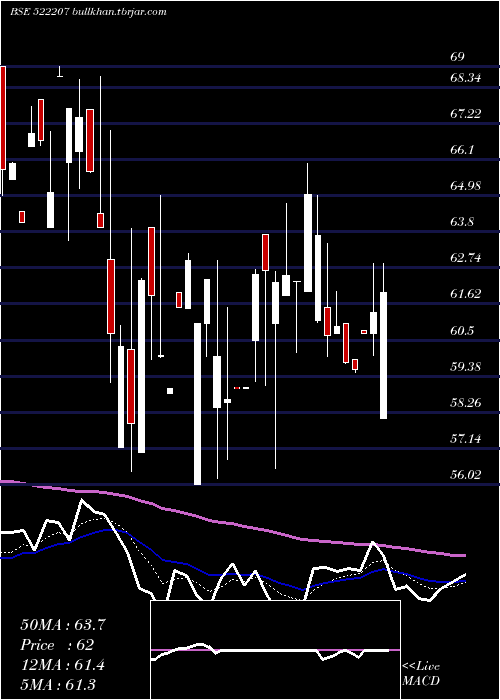Click the 'Price : 62' readout
The width and height of the screenshot is (500, 700).
(57, 645)
